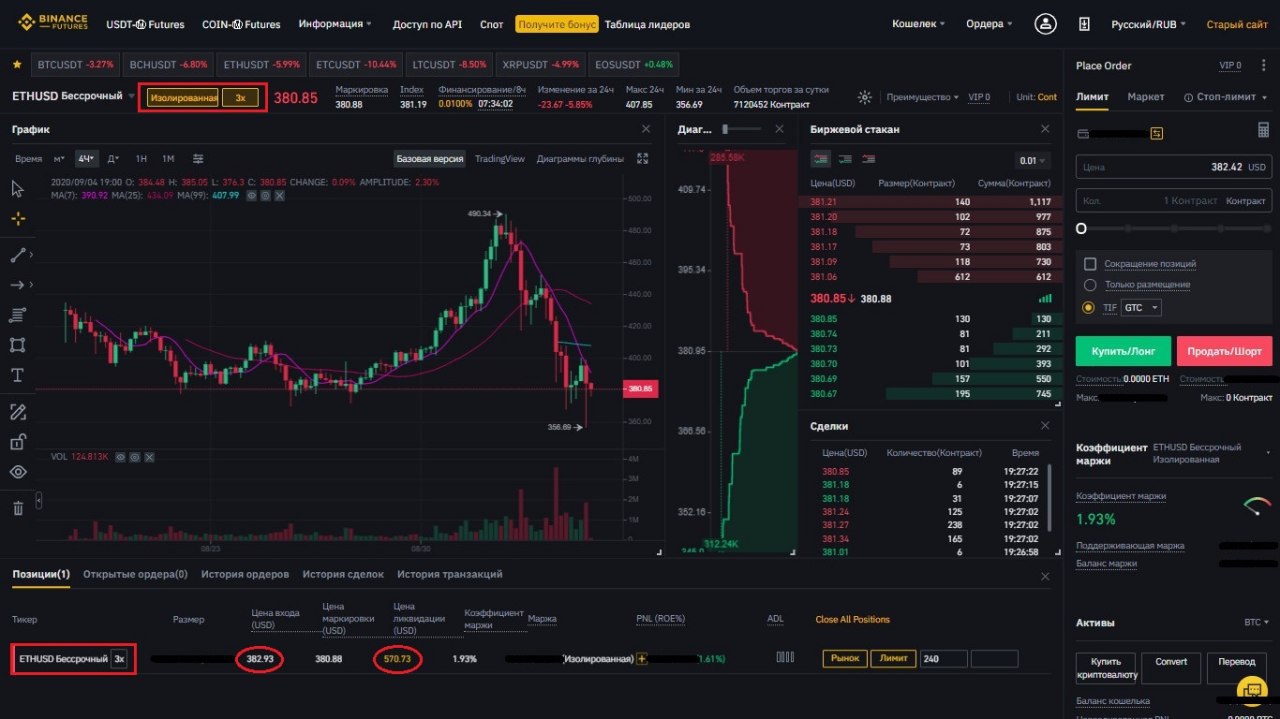Hide the VOL indicator eye icon

[120, 457]
